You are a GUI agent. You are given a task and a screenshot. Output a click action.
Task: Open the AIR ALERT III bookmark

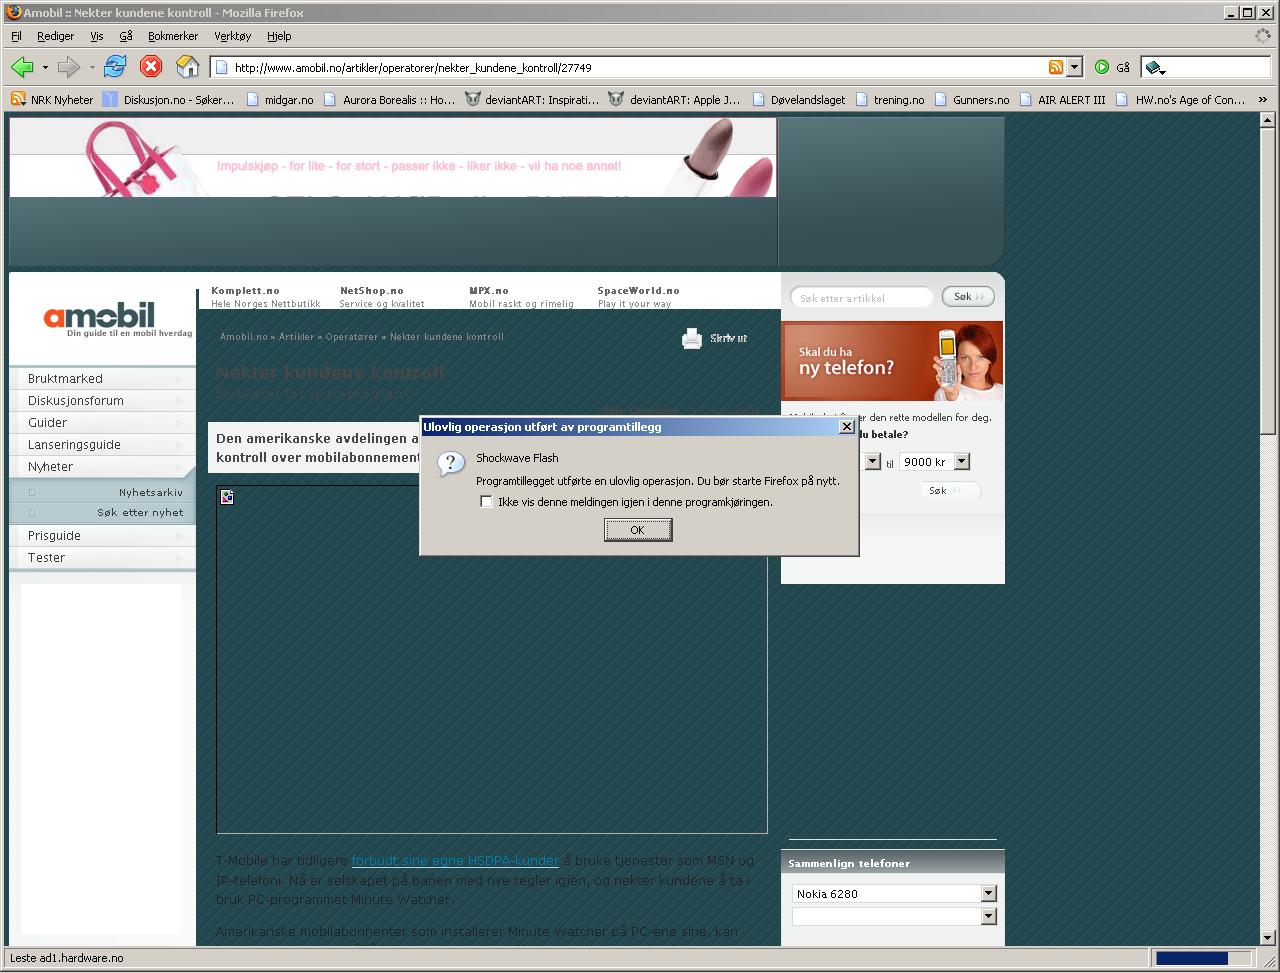point(1062,99)
